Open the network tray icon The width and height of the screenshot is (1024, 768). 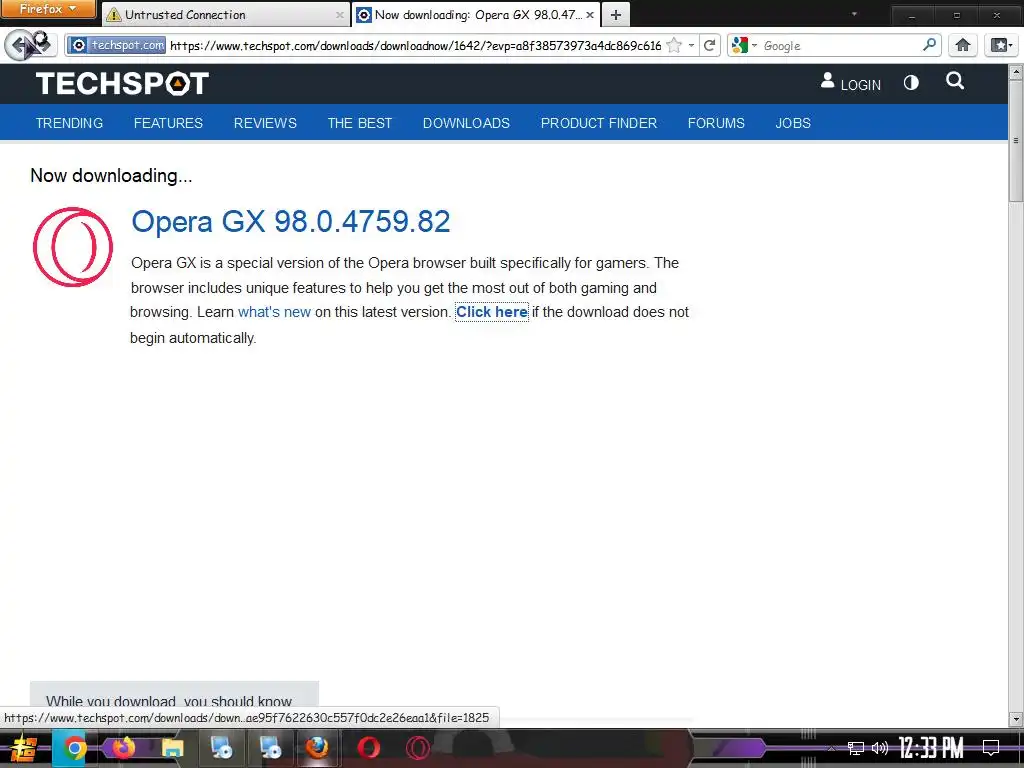click(x=856, y=748)
